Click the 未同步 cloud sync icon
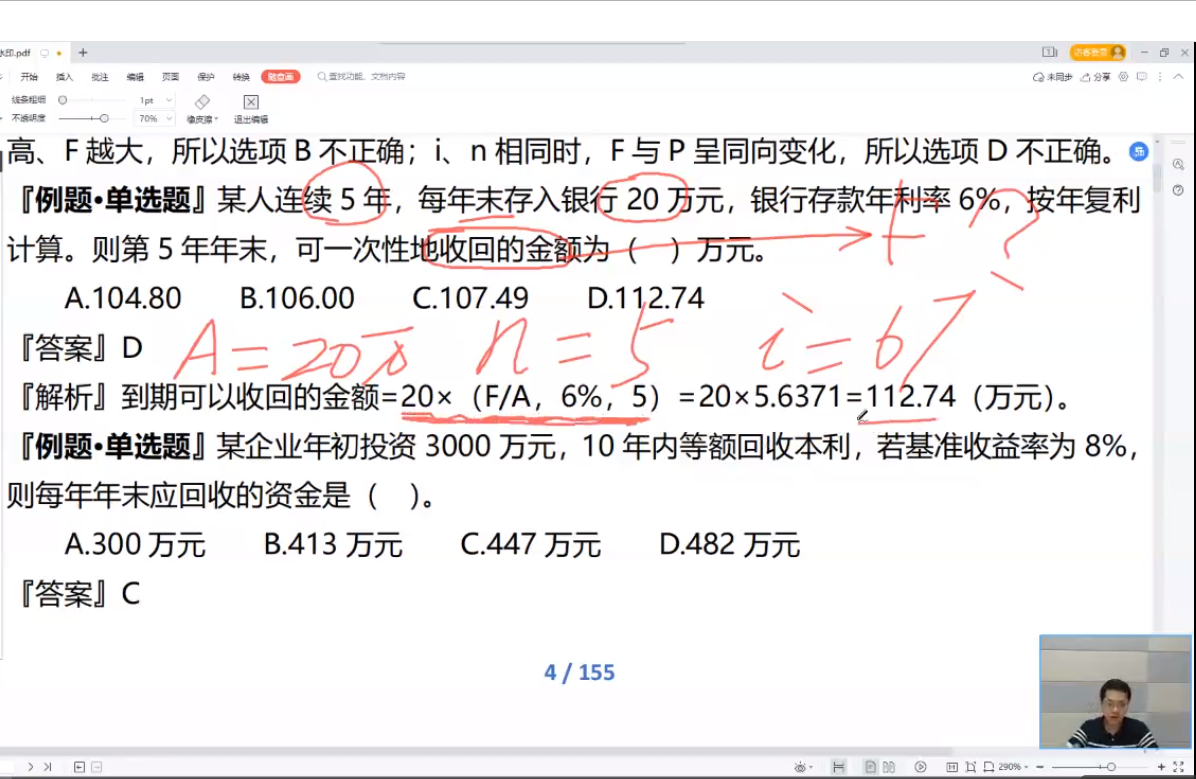The image size is (1196, 779). (x=1052, y=76)
